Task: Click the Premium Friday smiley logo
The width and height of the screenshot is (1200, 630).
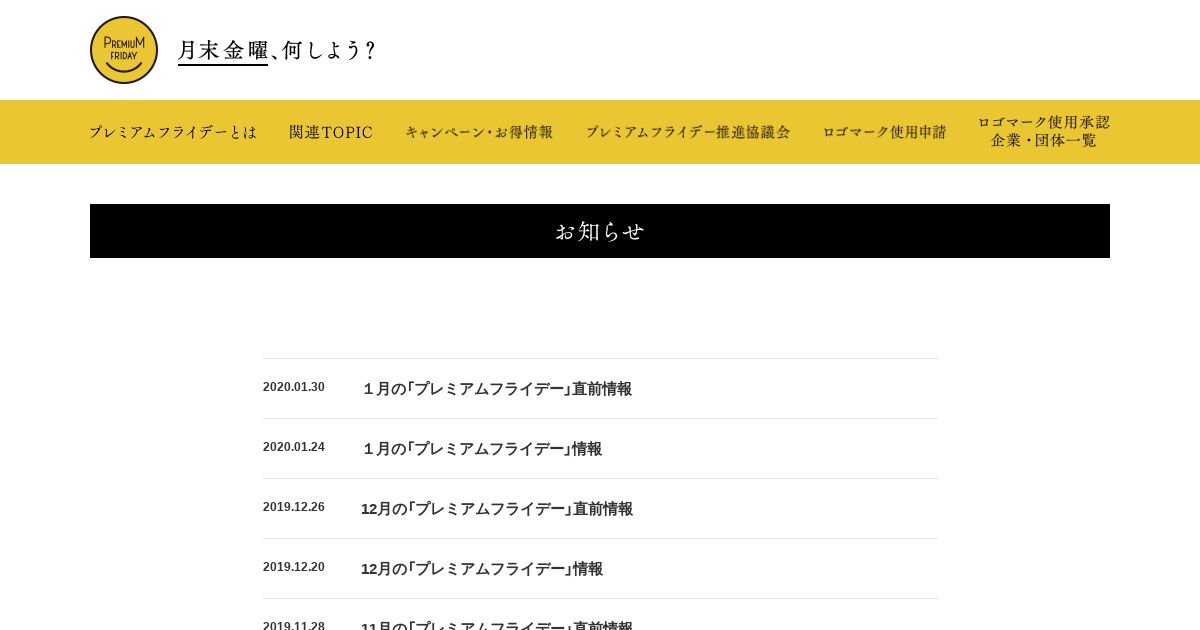Action: [124, 50]
